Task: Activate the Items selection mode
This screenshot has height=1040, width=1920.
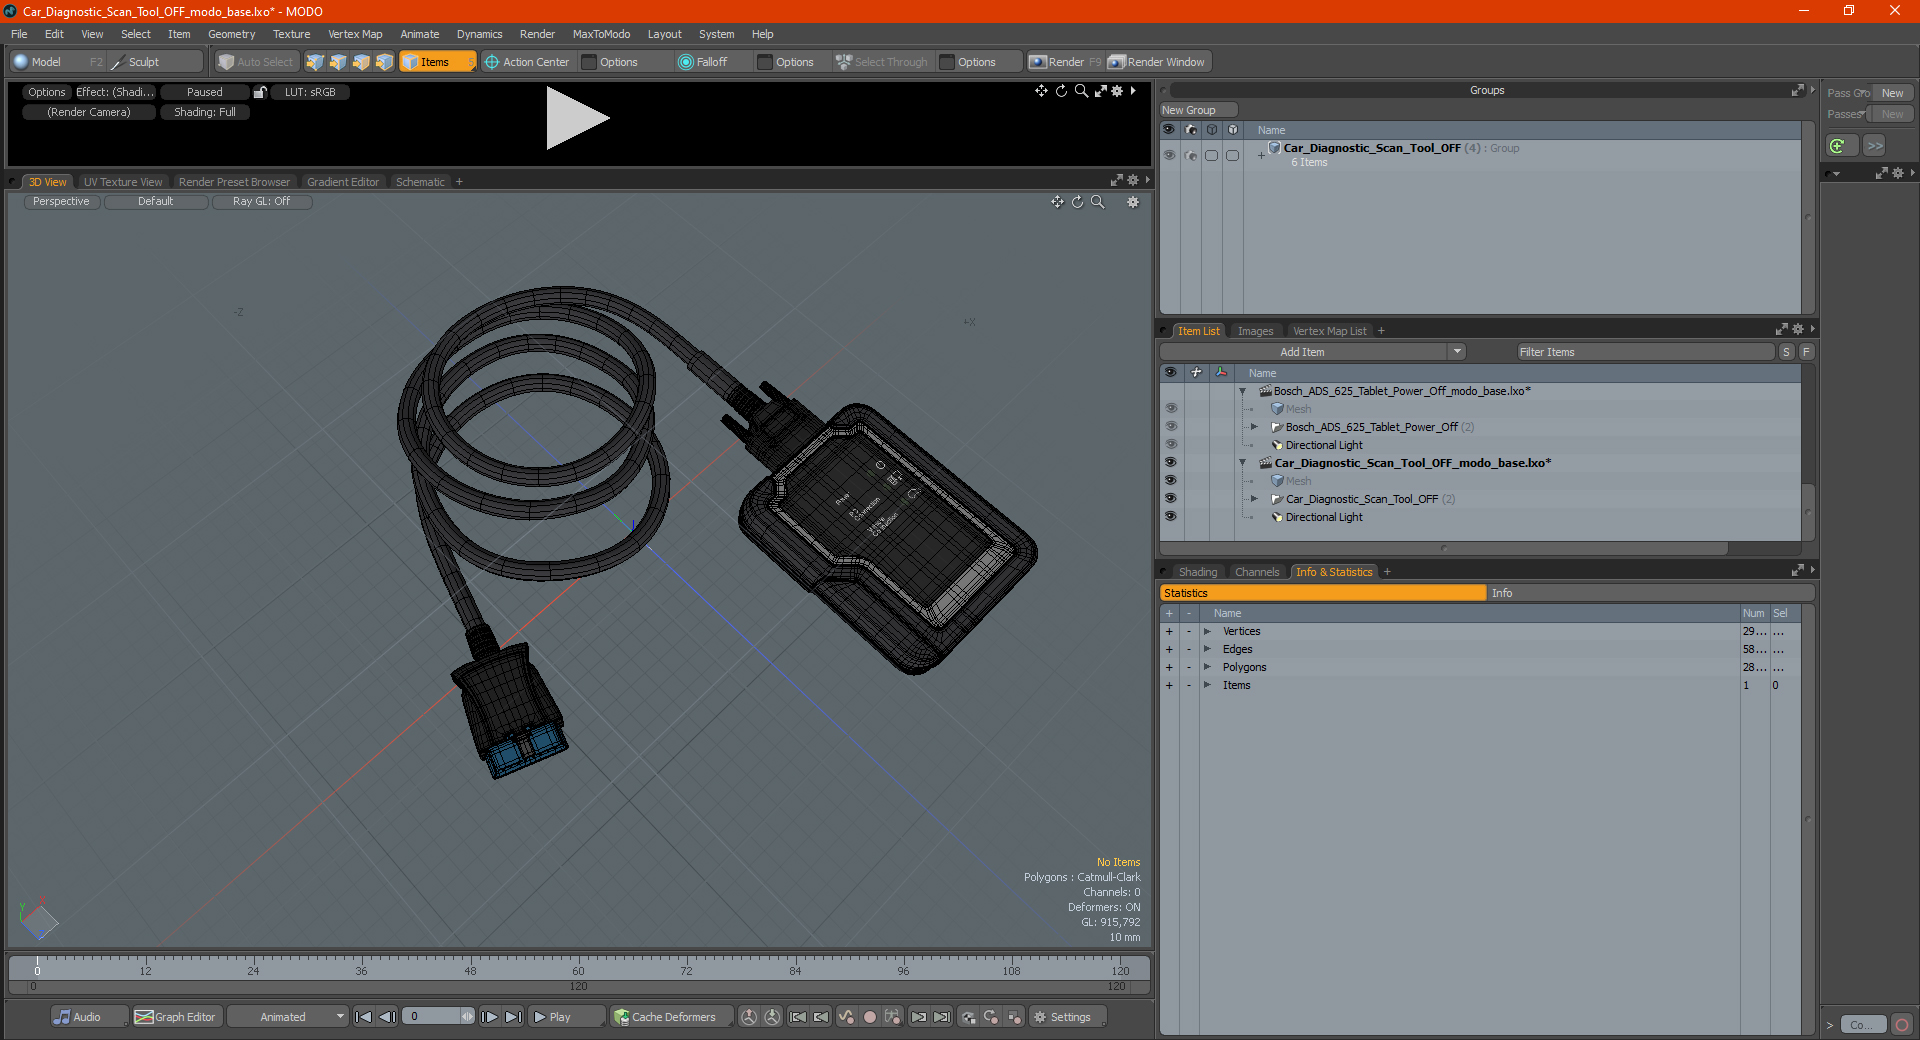Action: click(x=438, y=62)
